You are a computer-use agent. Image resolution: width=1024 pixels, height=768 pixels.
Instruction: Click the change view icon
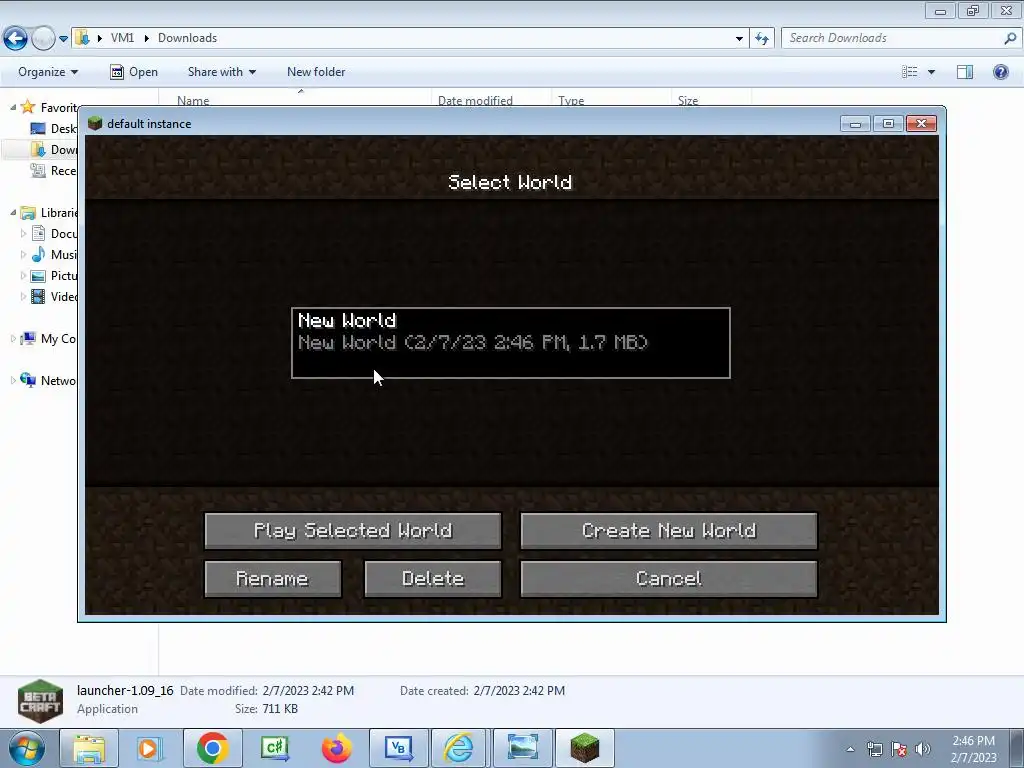tap(910, 72)
